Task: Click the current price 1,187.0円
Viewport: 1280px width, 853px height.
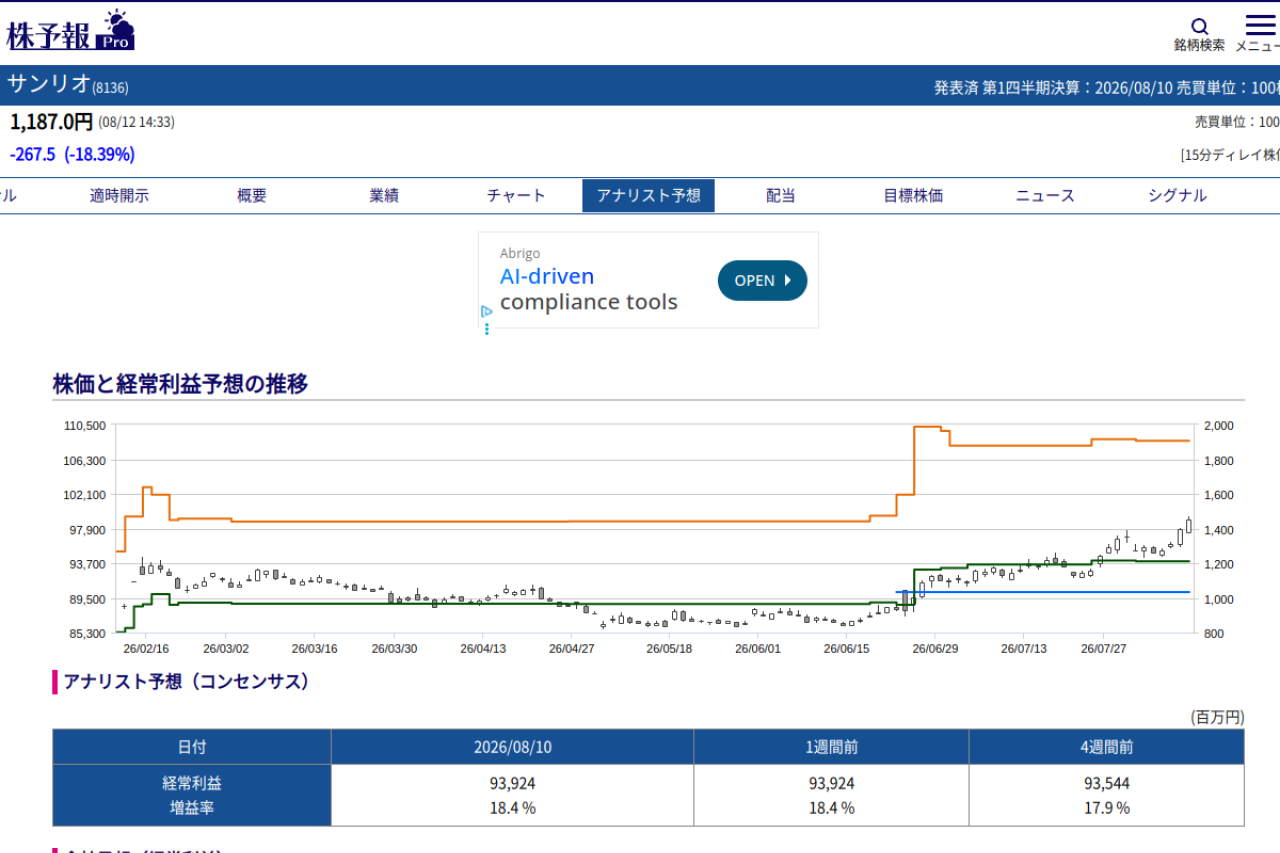Action: [x=51, y=122]
